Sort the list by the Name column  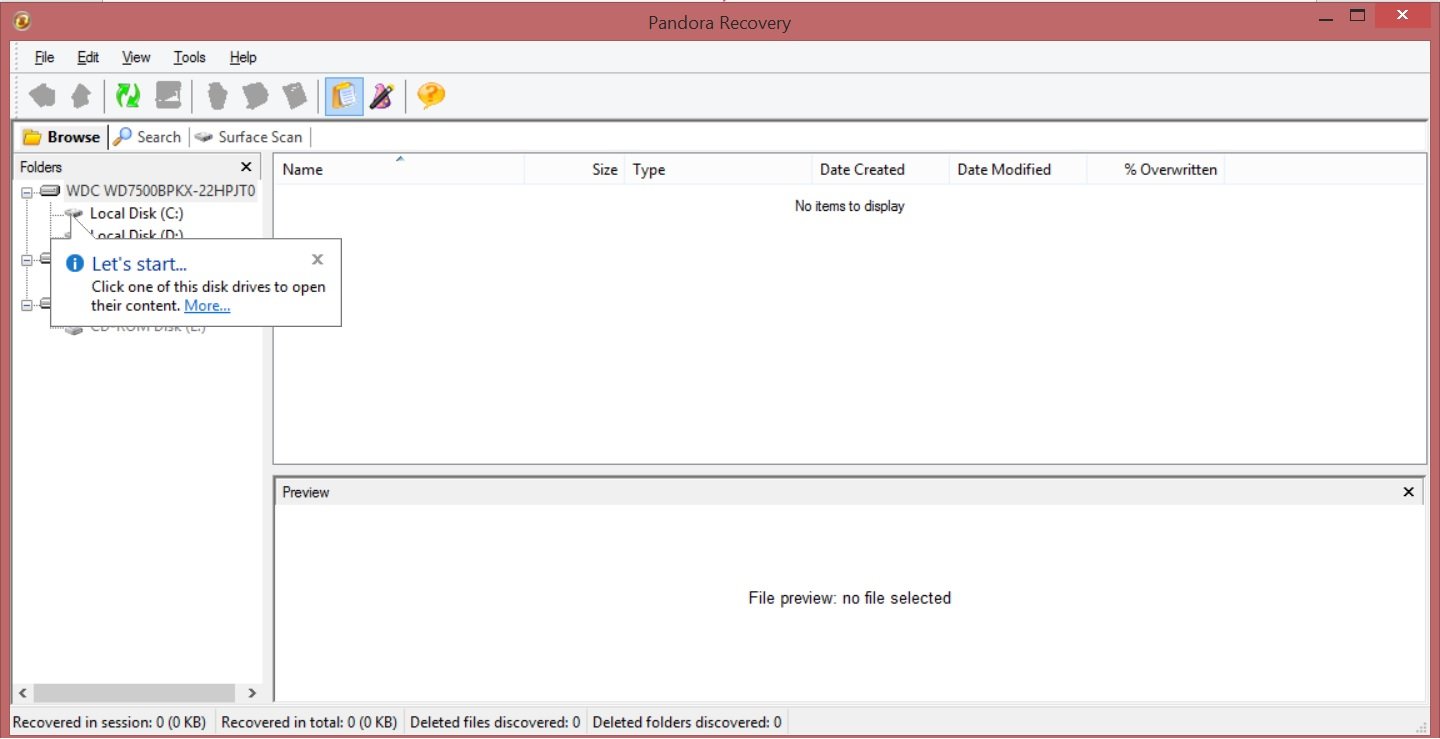click(x=399, y=170)
